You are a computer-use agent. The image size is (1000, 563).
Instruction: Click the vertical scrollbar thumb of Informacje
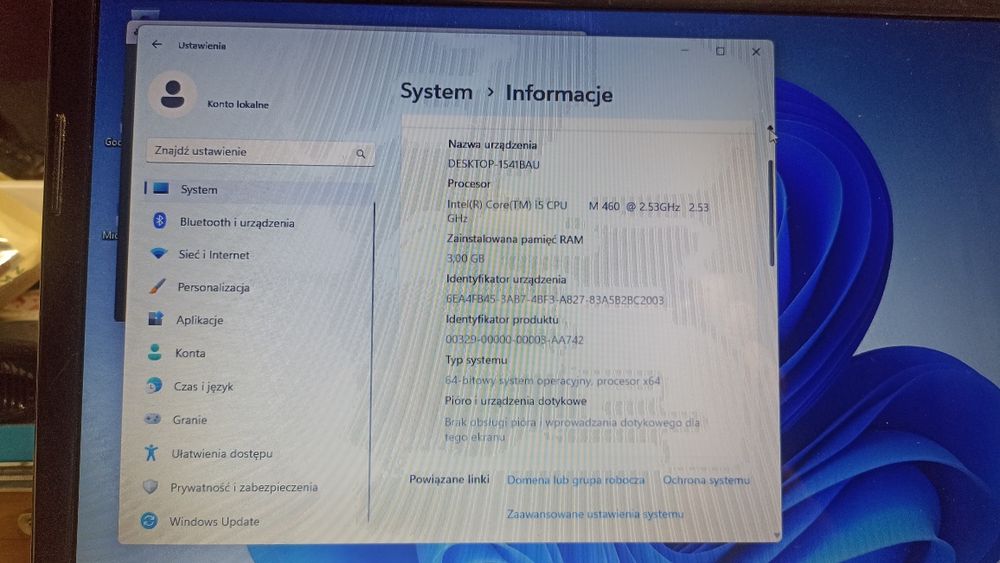[771, 213]
